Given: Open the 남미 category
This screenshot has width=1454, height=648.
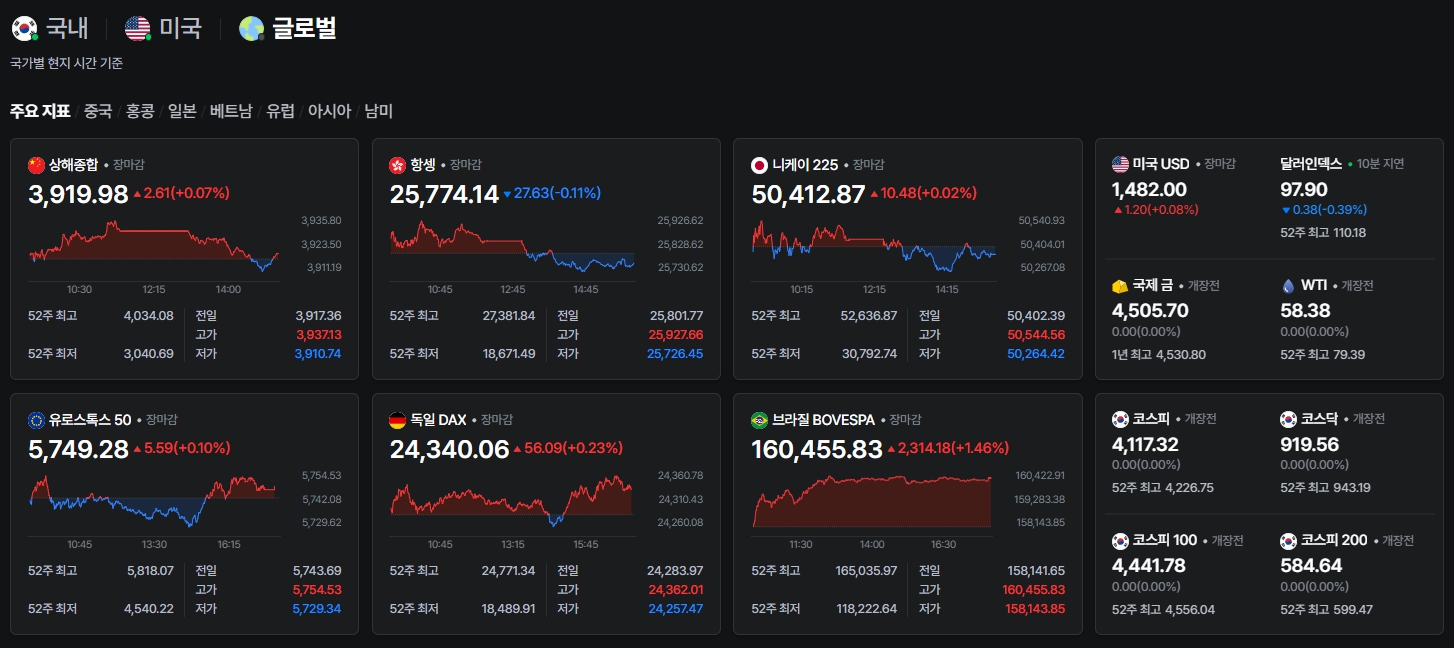Looking at the screenshot, I should 378,111.
